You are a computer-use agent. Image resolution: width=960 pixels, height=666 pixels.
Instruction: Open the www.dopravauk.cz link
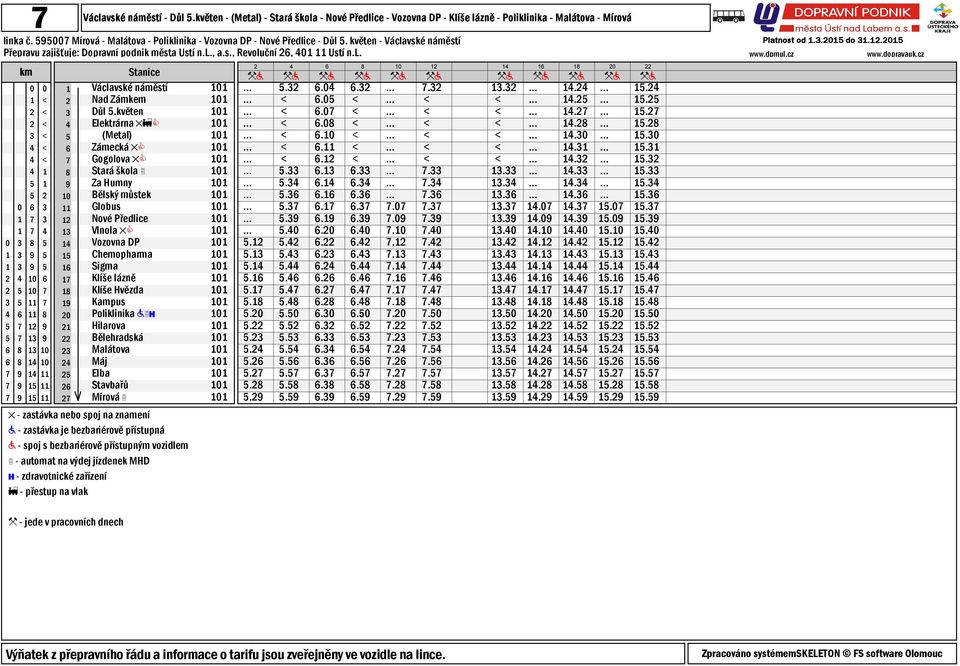pyautogui.click(x=895, y=54)
